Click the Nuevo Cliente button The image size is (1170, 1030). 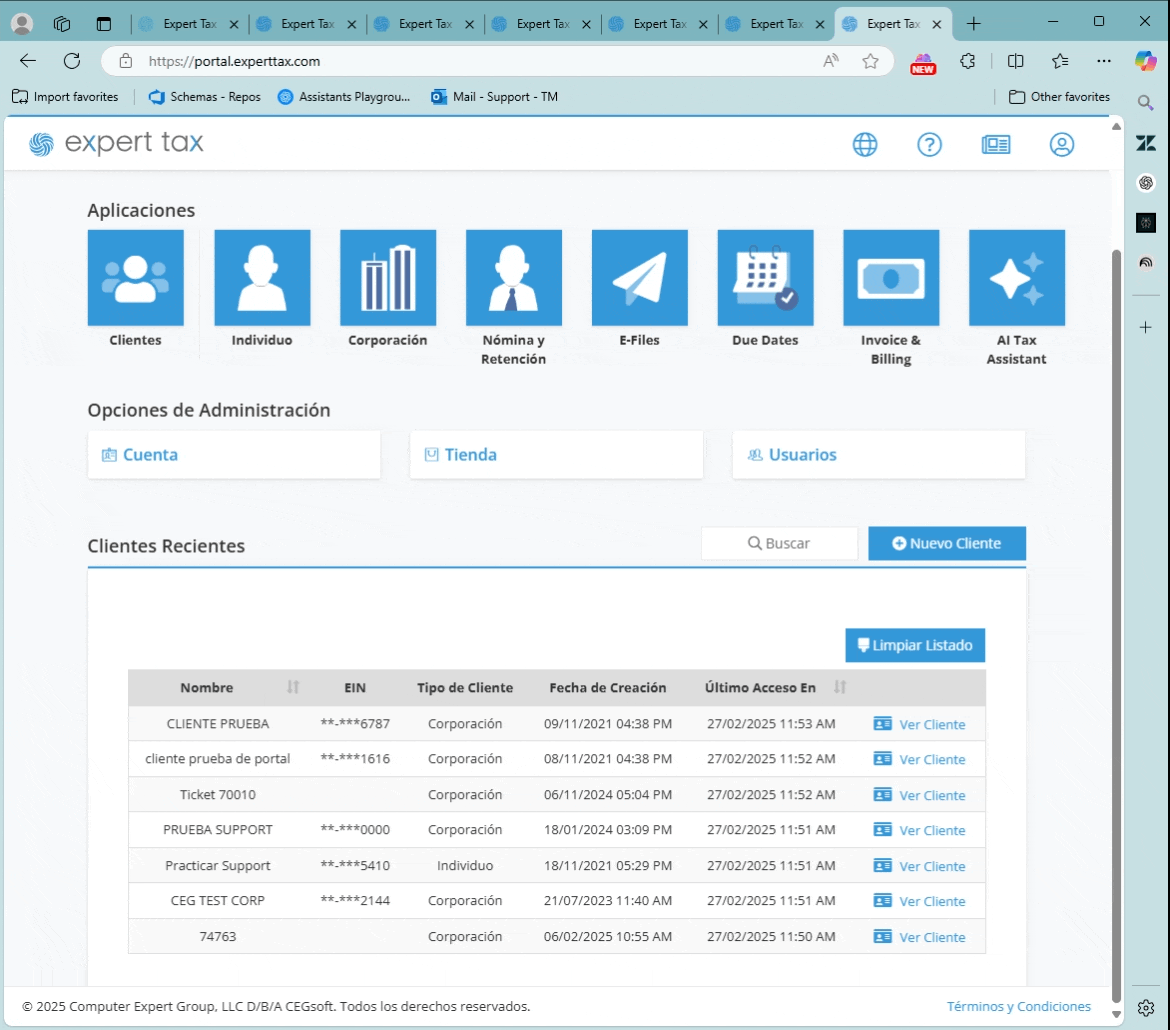pos(947,543)
